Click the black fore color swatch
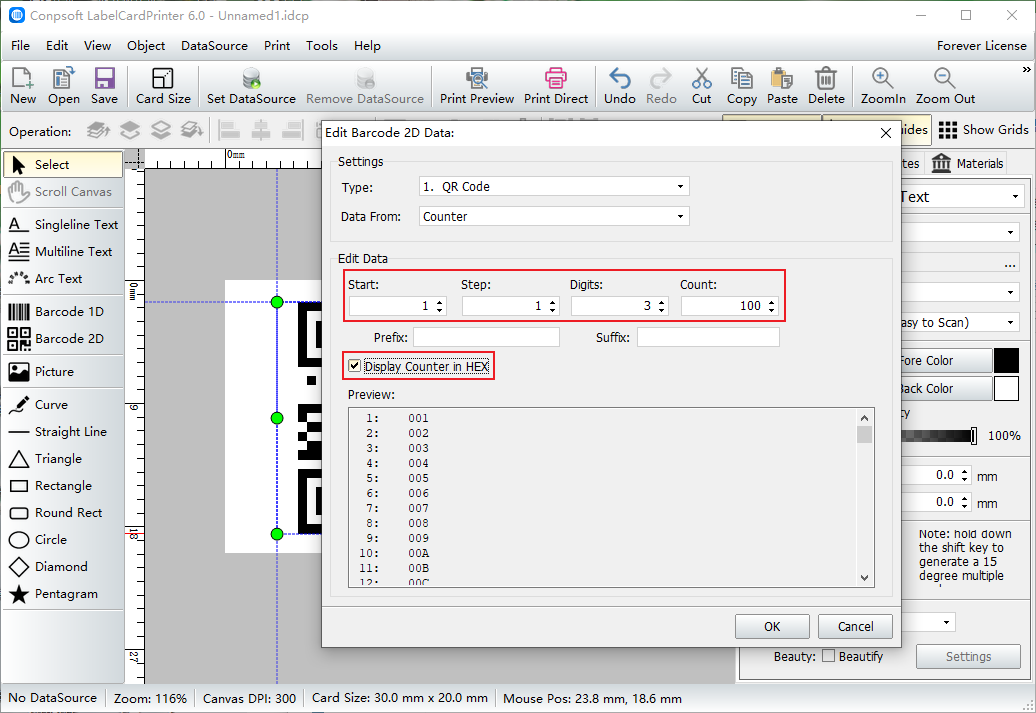This screenshot has width=1036, height=713. [x=1006, y=361]
